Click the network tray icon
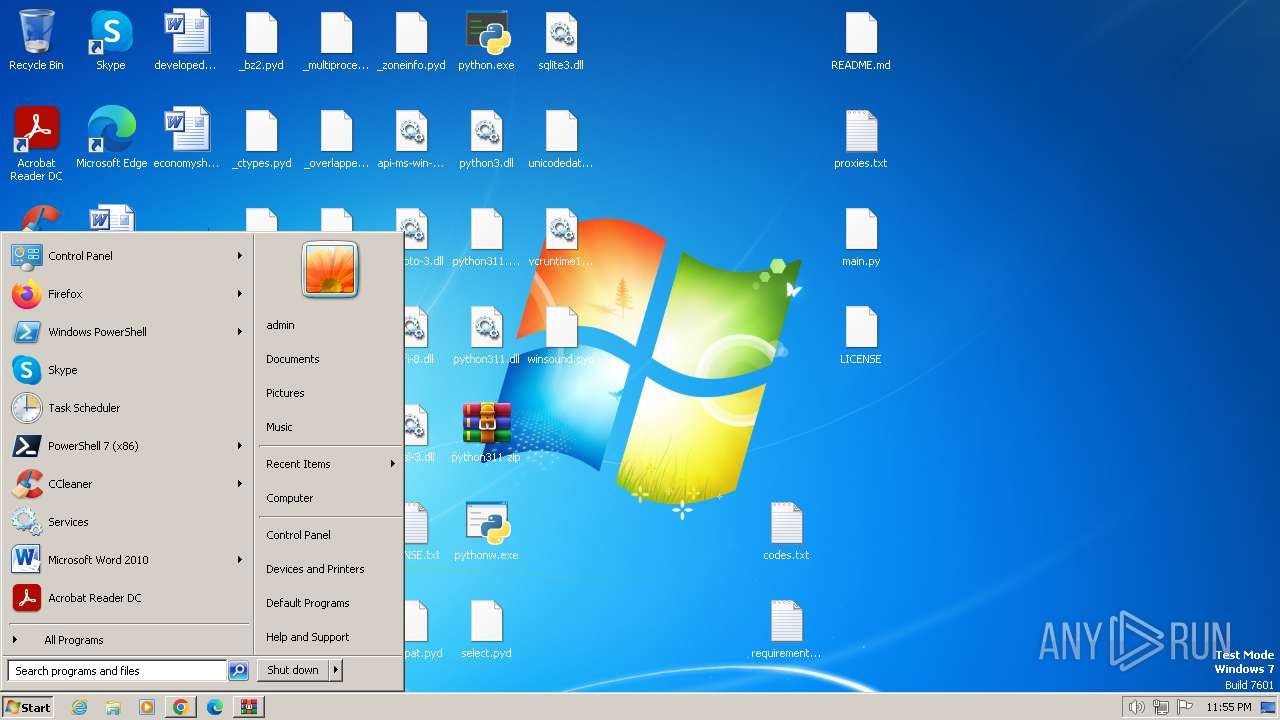Image resolution: width=1280 pixels, height=720 pixels. pos(1161,707)
